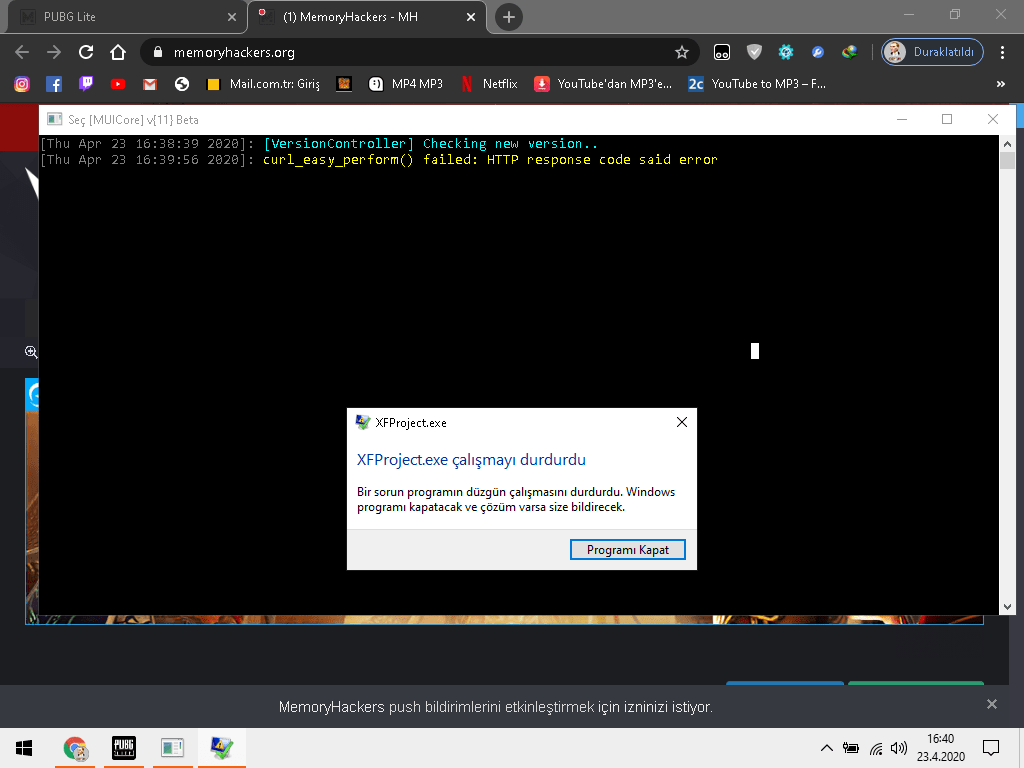Open the Mail.com.tr: Giriş bookmark
Screen dimensions: 1024x768
point(263,84)
